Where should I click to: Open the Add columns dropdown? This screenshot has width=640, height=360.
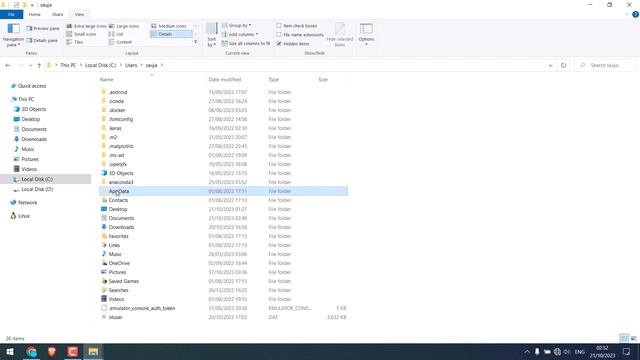pos(240,34)
